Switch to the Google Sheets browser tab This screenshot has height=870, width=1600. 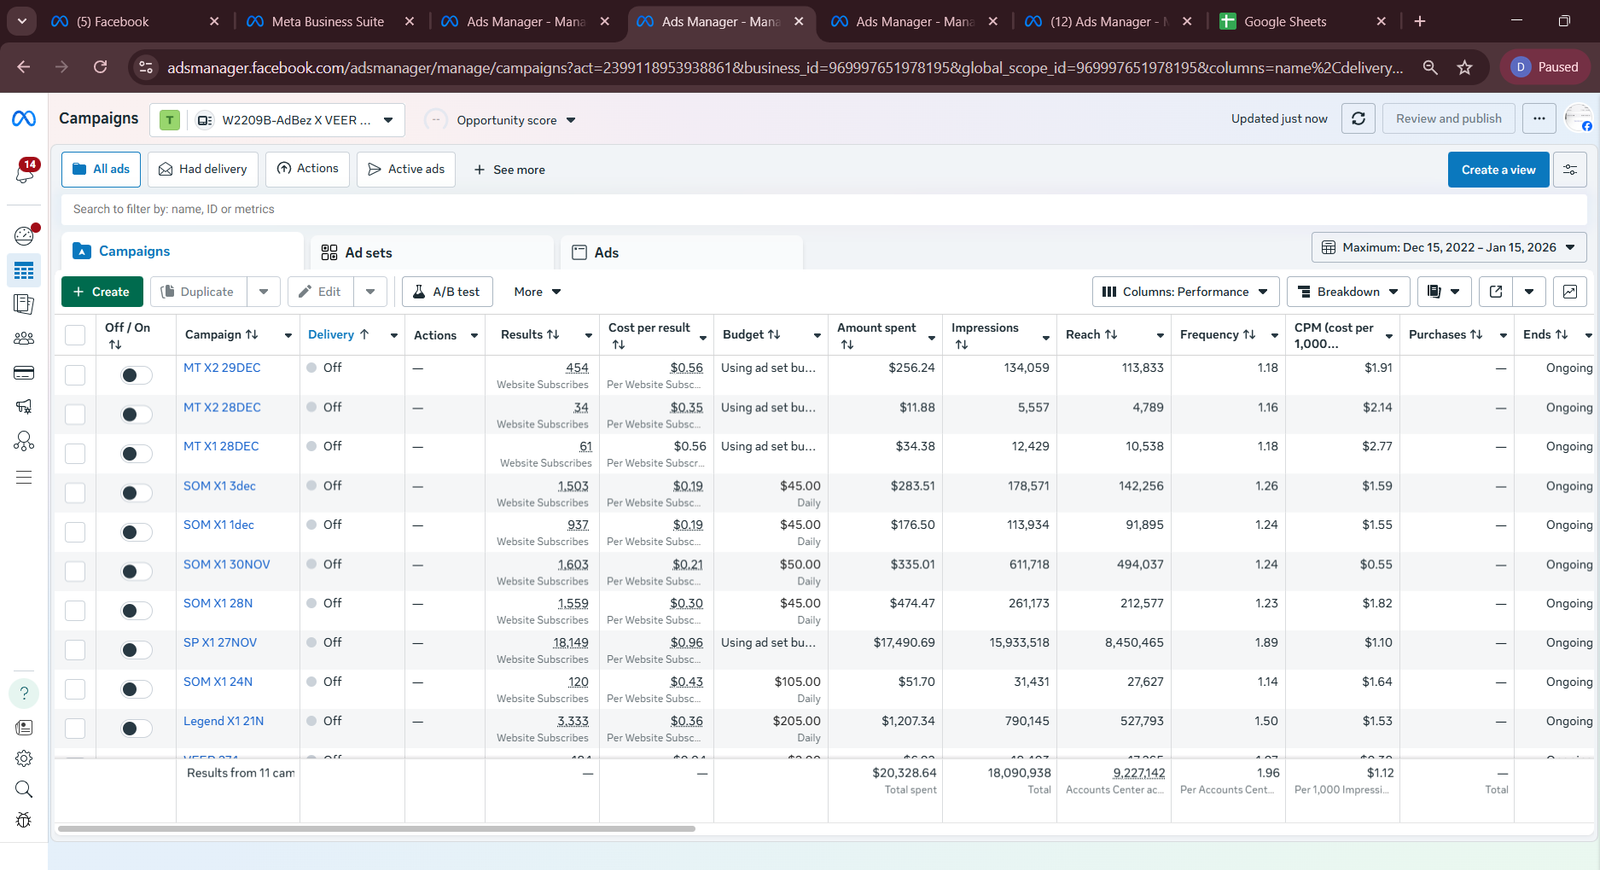point(1284,21)
